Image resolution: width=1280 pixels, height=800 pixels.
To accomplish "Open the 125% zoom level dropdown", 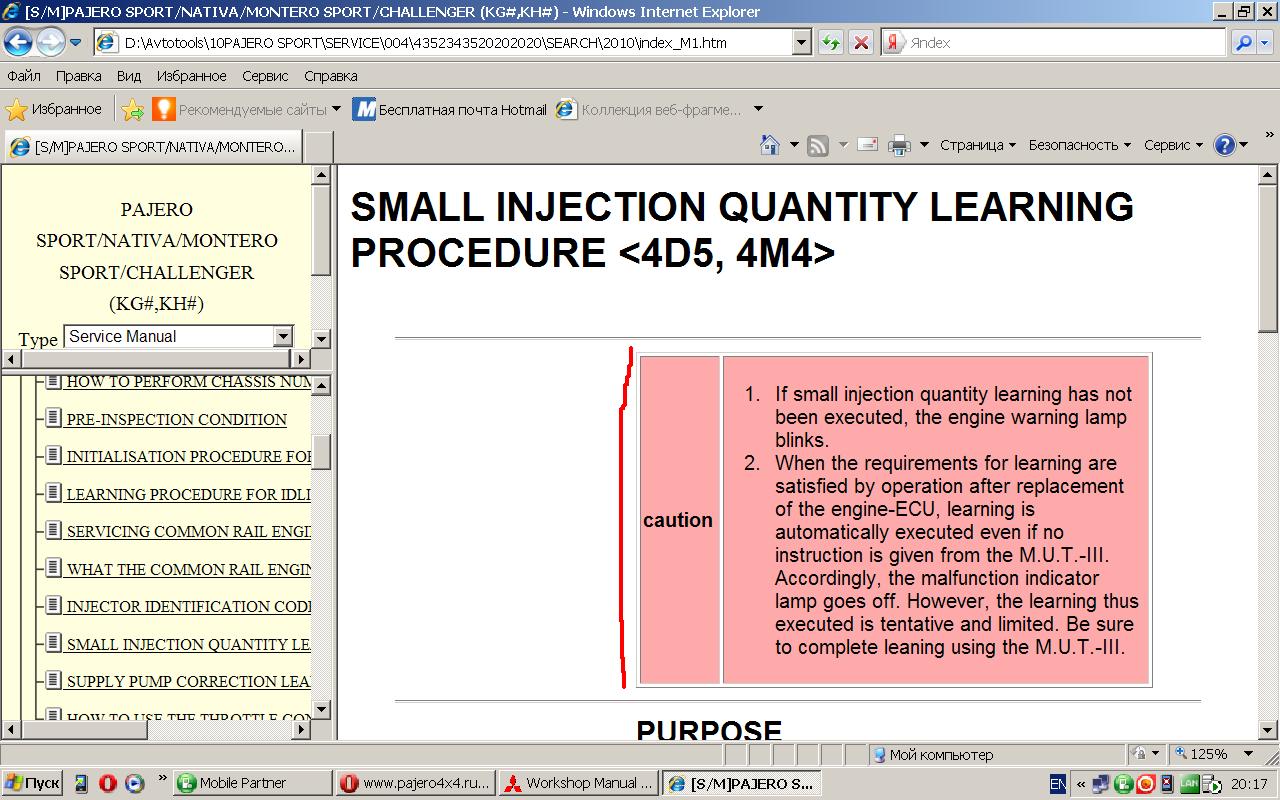I will click(1248, 754).
